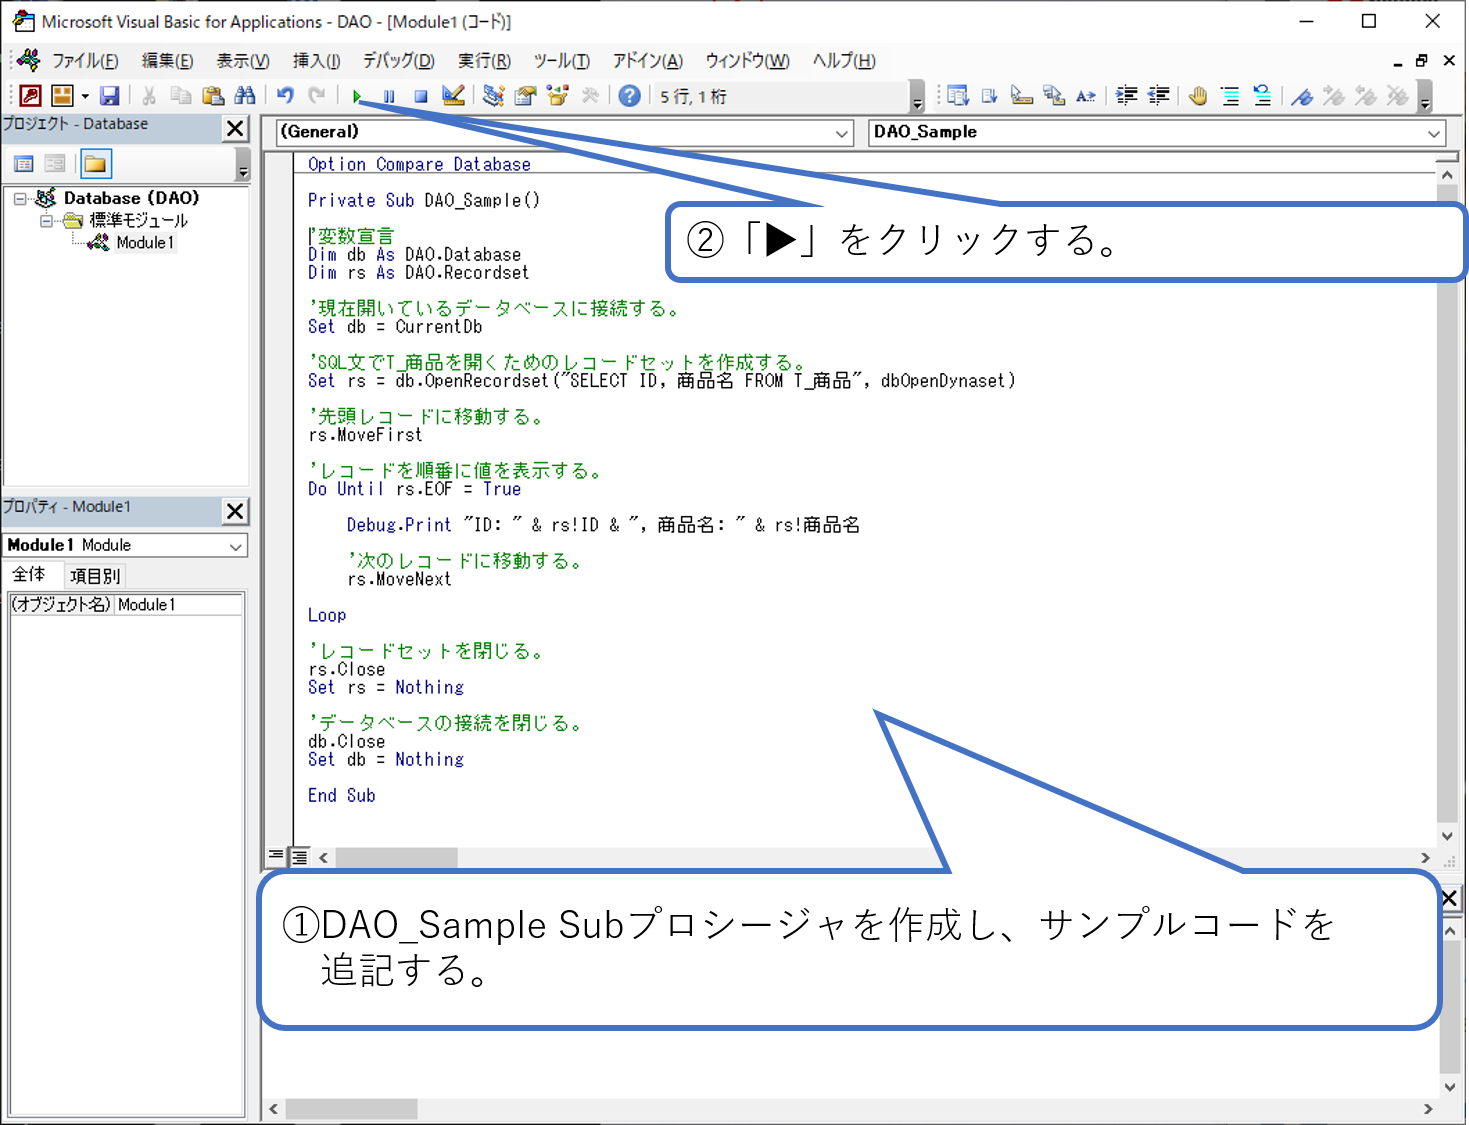
Task: Click the Help question mark button
Action: 628,95
